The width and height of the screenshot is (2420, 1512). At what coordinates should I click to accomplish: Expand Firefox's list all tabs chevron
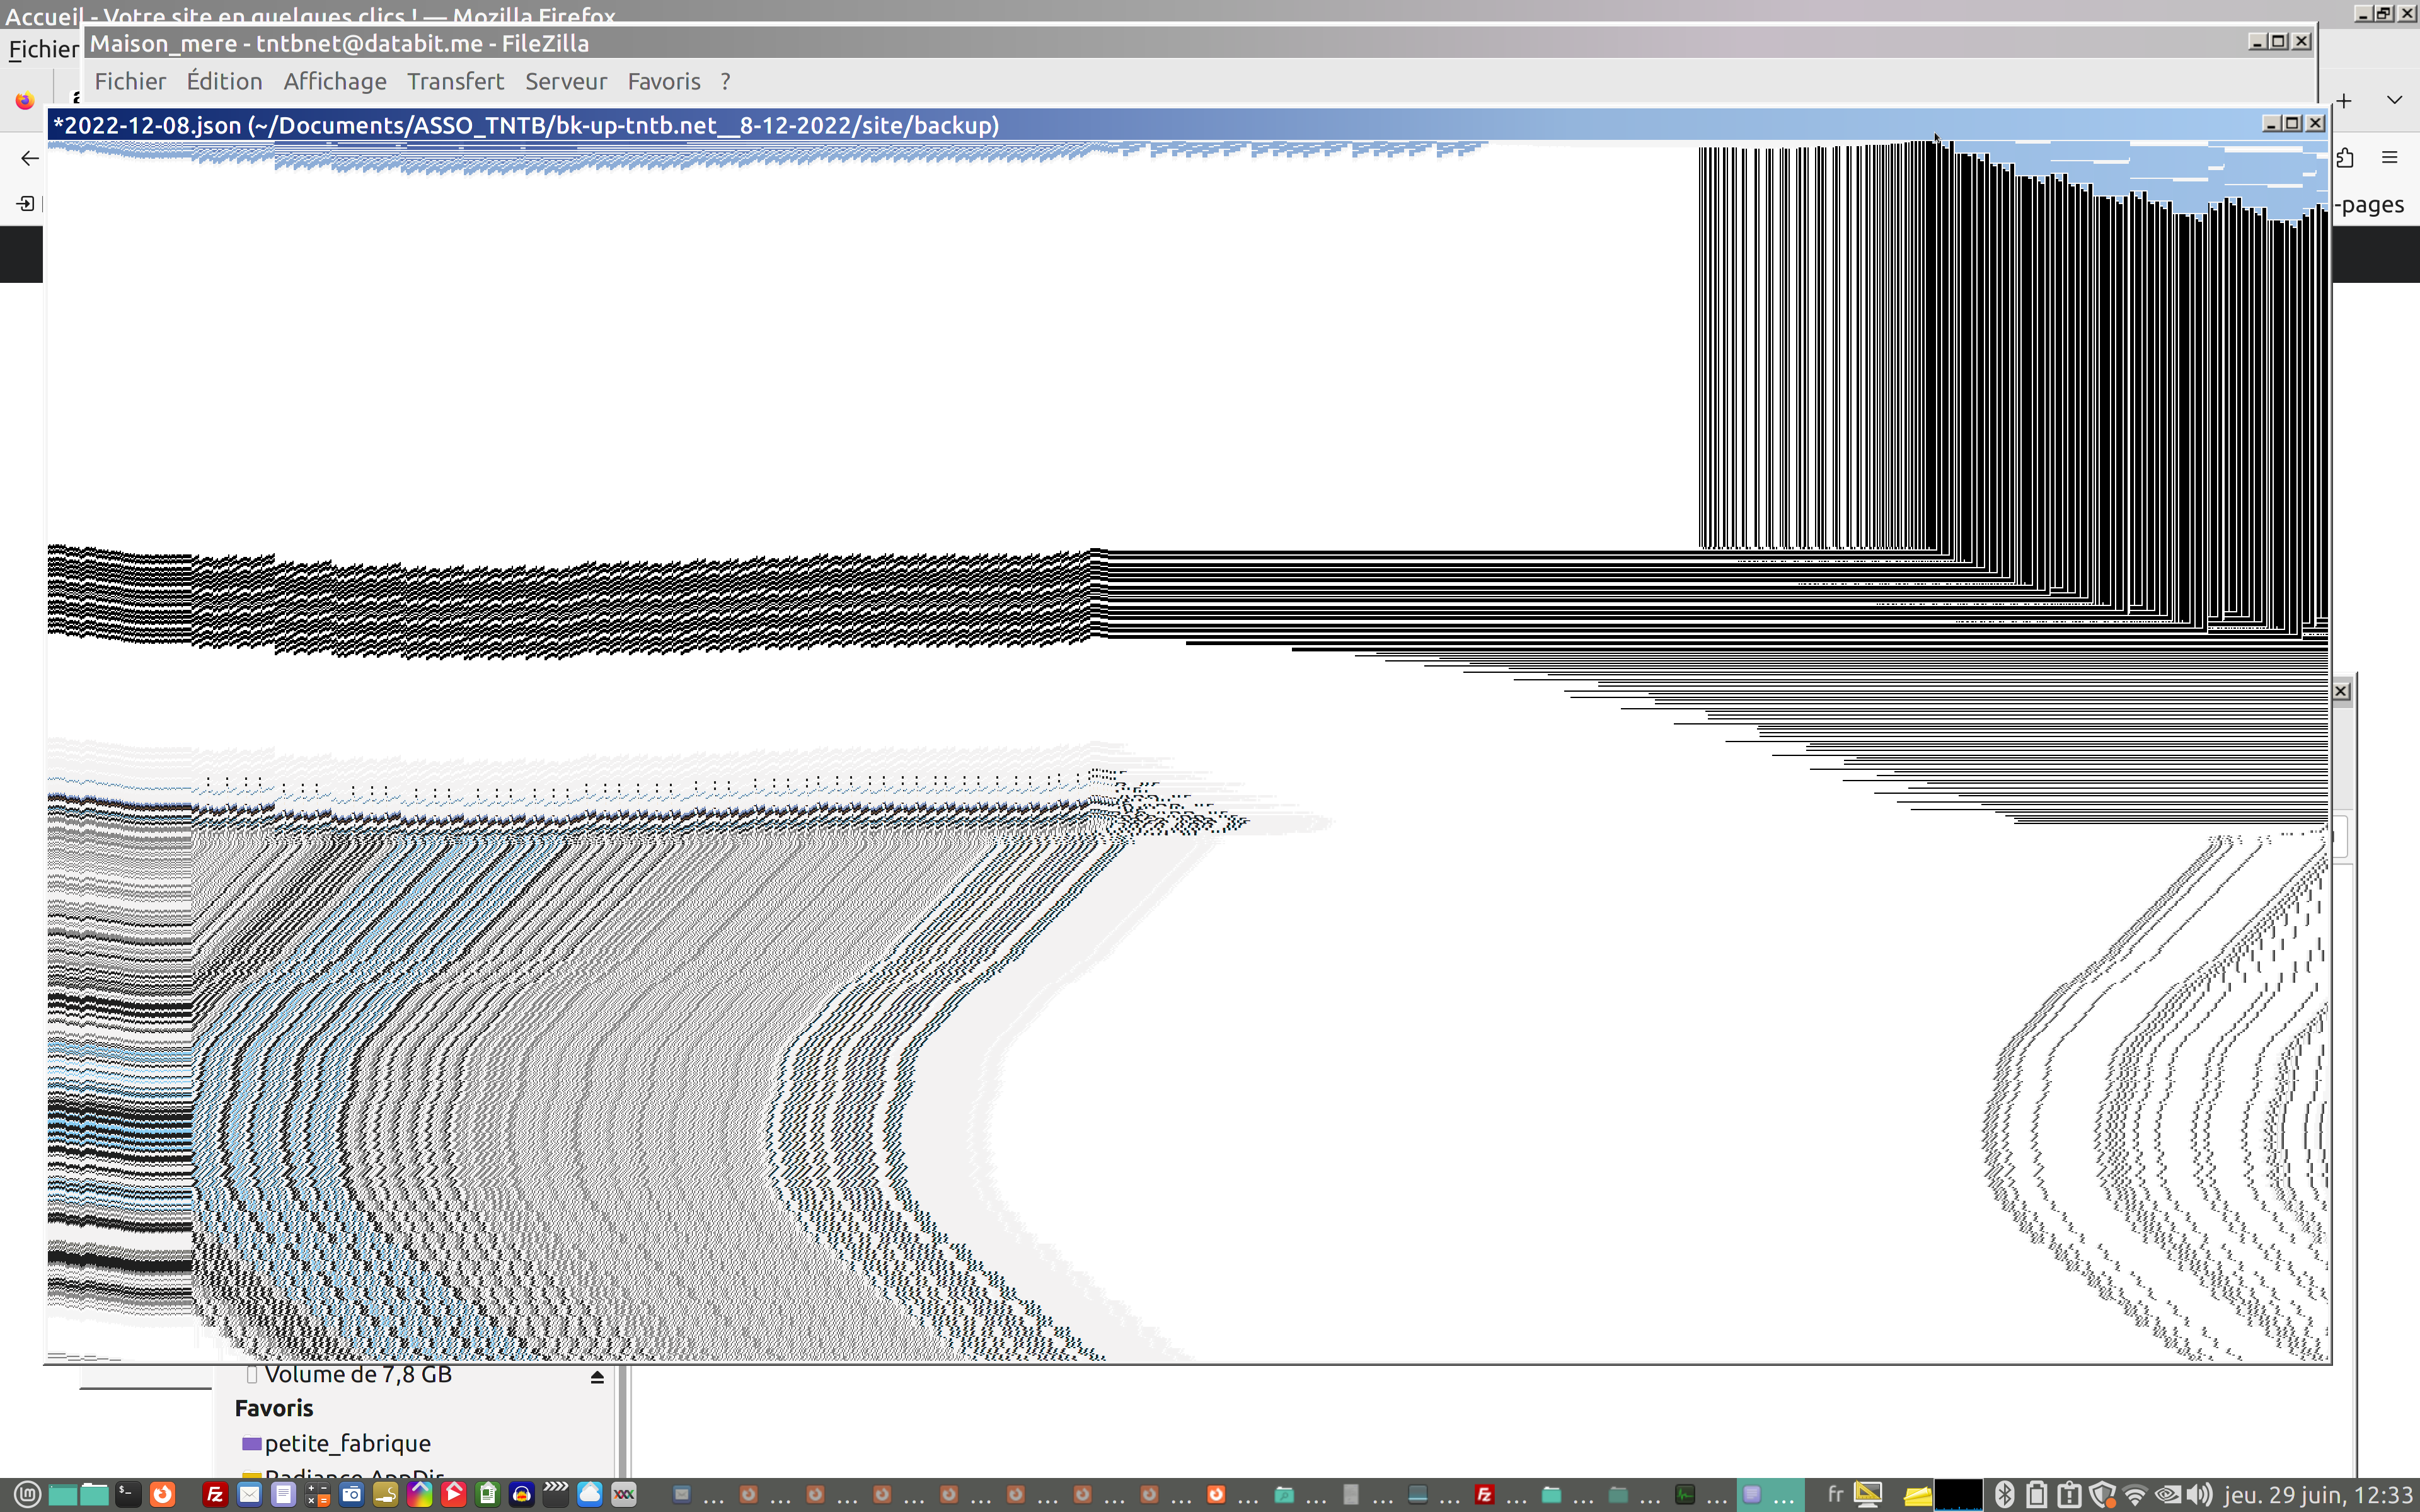coord(2394,100)
